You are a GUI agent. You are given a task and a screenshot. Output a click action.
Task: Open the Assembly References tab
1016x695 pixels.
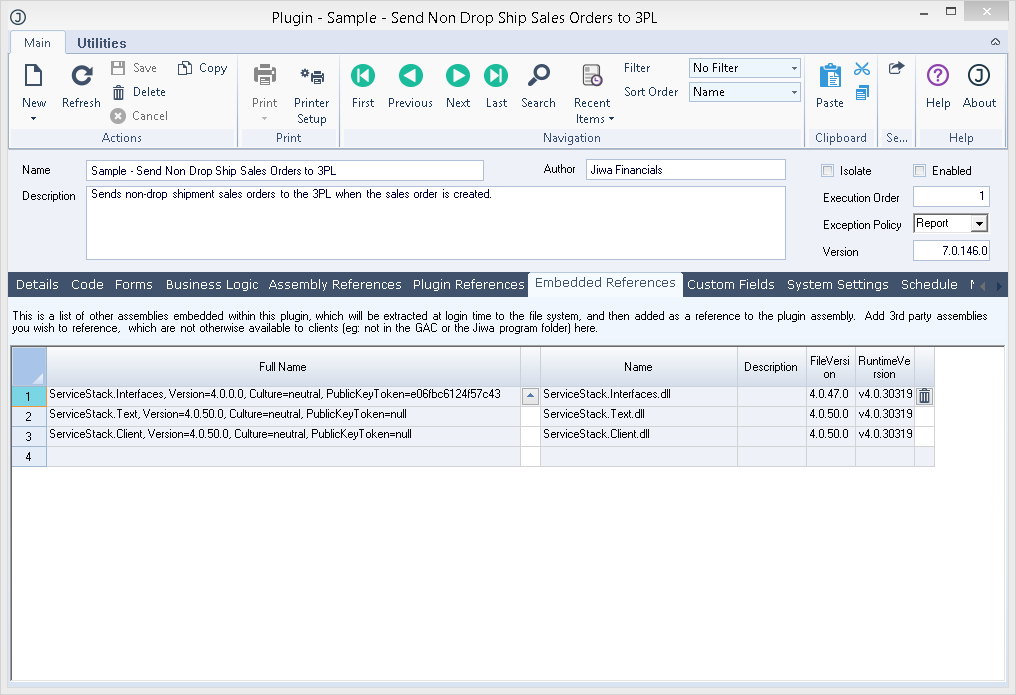pyautogui.click(x=335, y=285)
